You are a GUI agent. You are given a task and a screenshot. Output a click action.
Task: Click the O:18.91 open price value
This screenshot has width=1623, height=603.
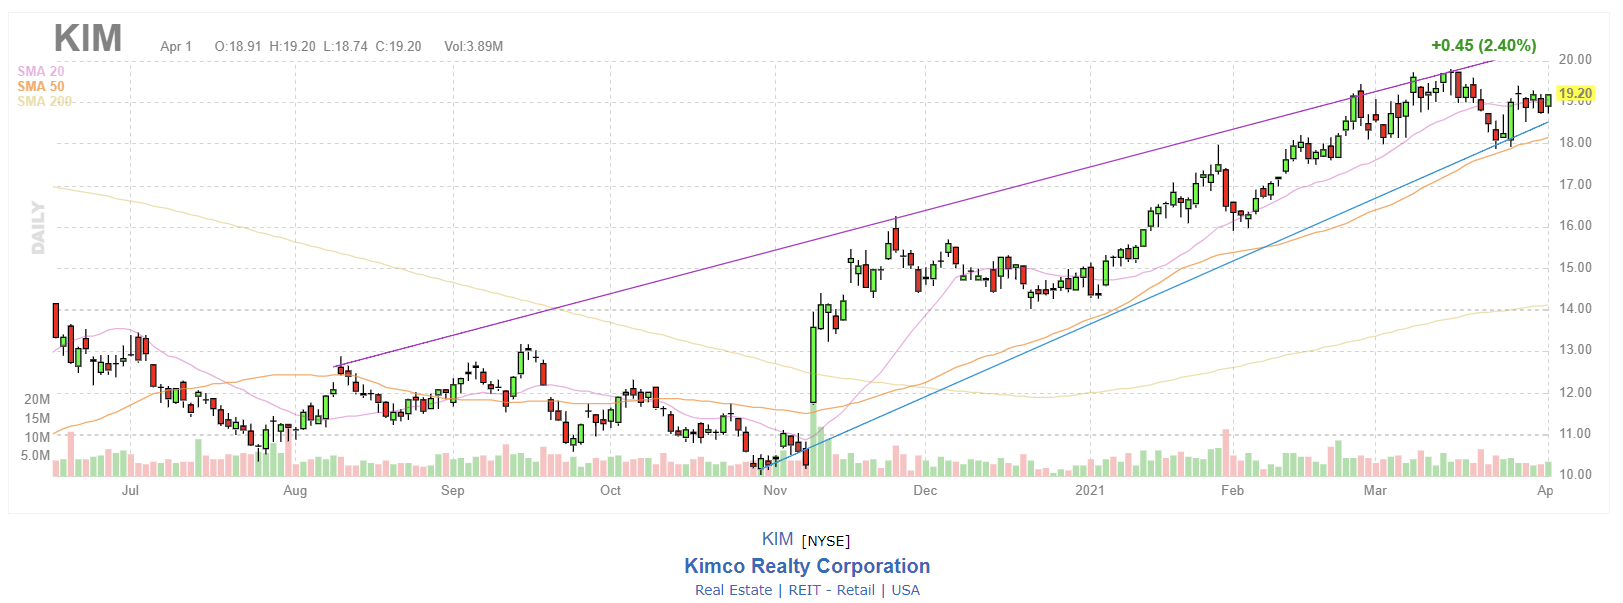tap(238, 46)
